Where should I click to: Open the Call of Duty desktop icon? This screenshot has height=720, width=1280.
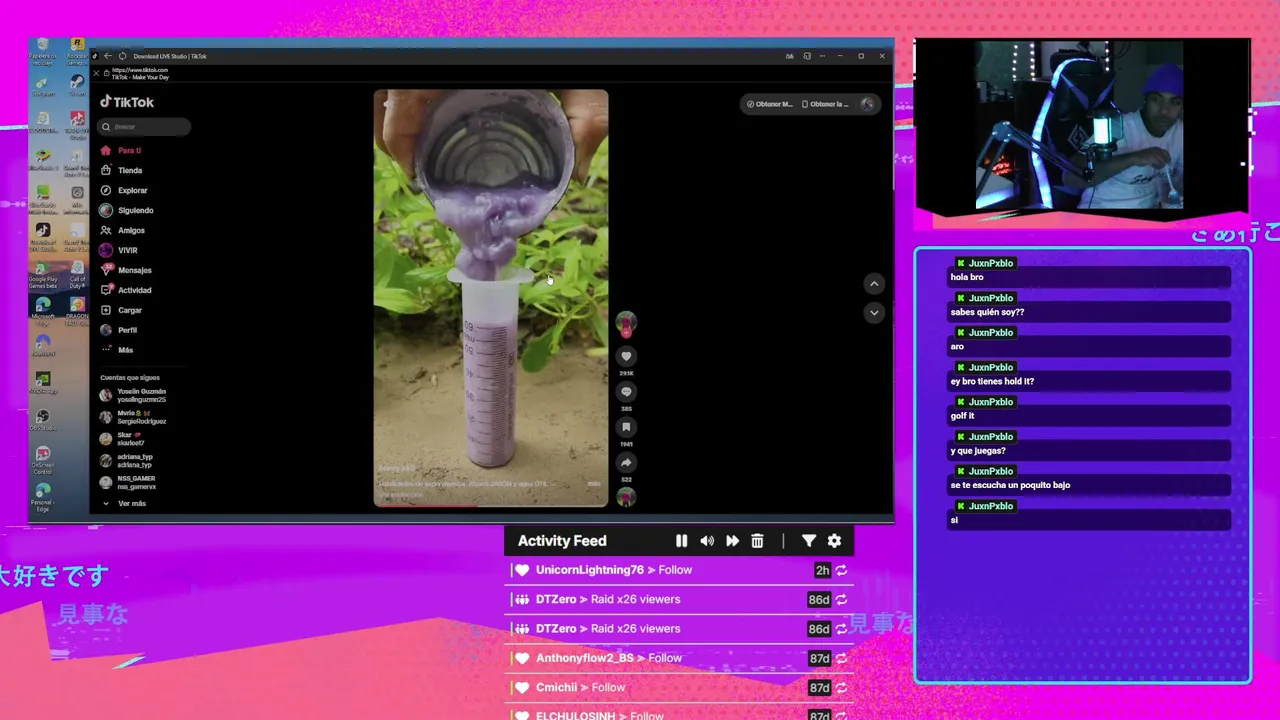point(77,275)
